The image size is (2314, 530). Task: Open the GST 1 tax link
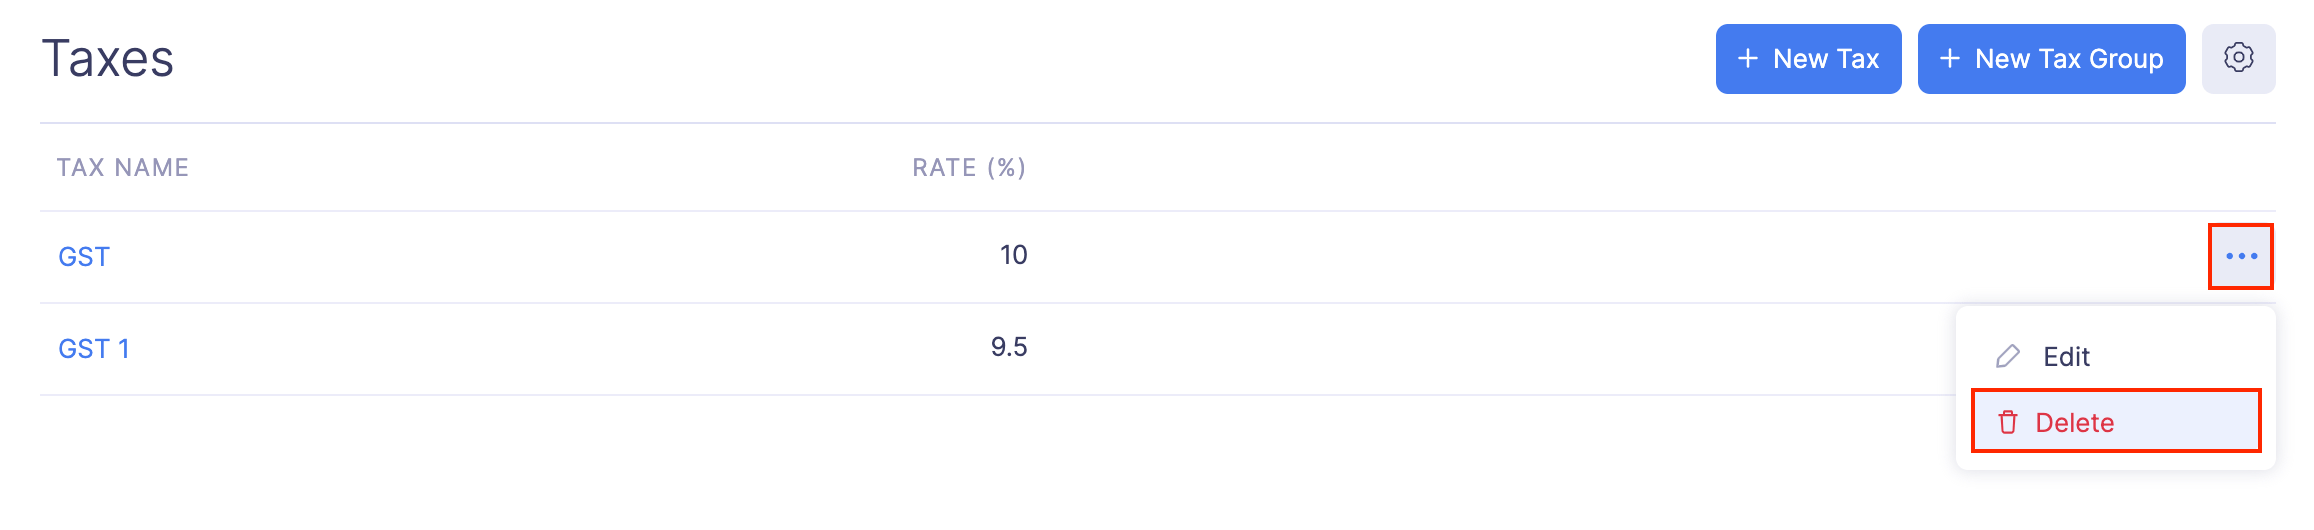(x=94, y=349)
